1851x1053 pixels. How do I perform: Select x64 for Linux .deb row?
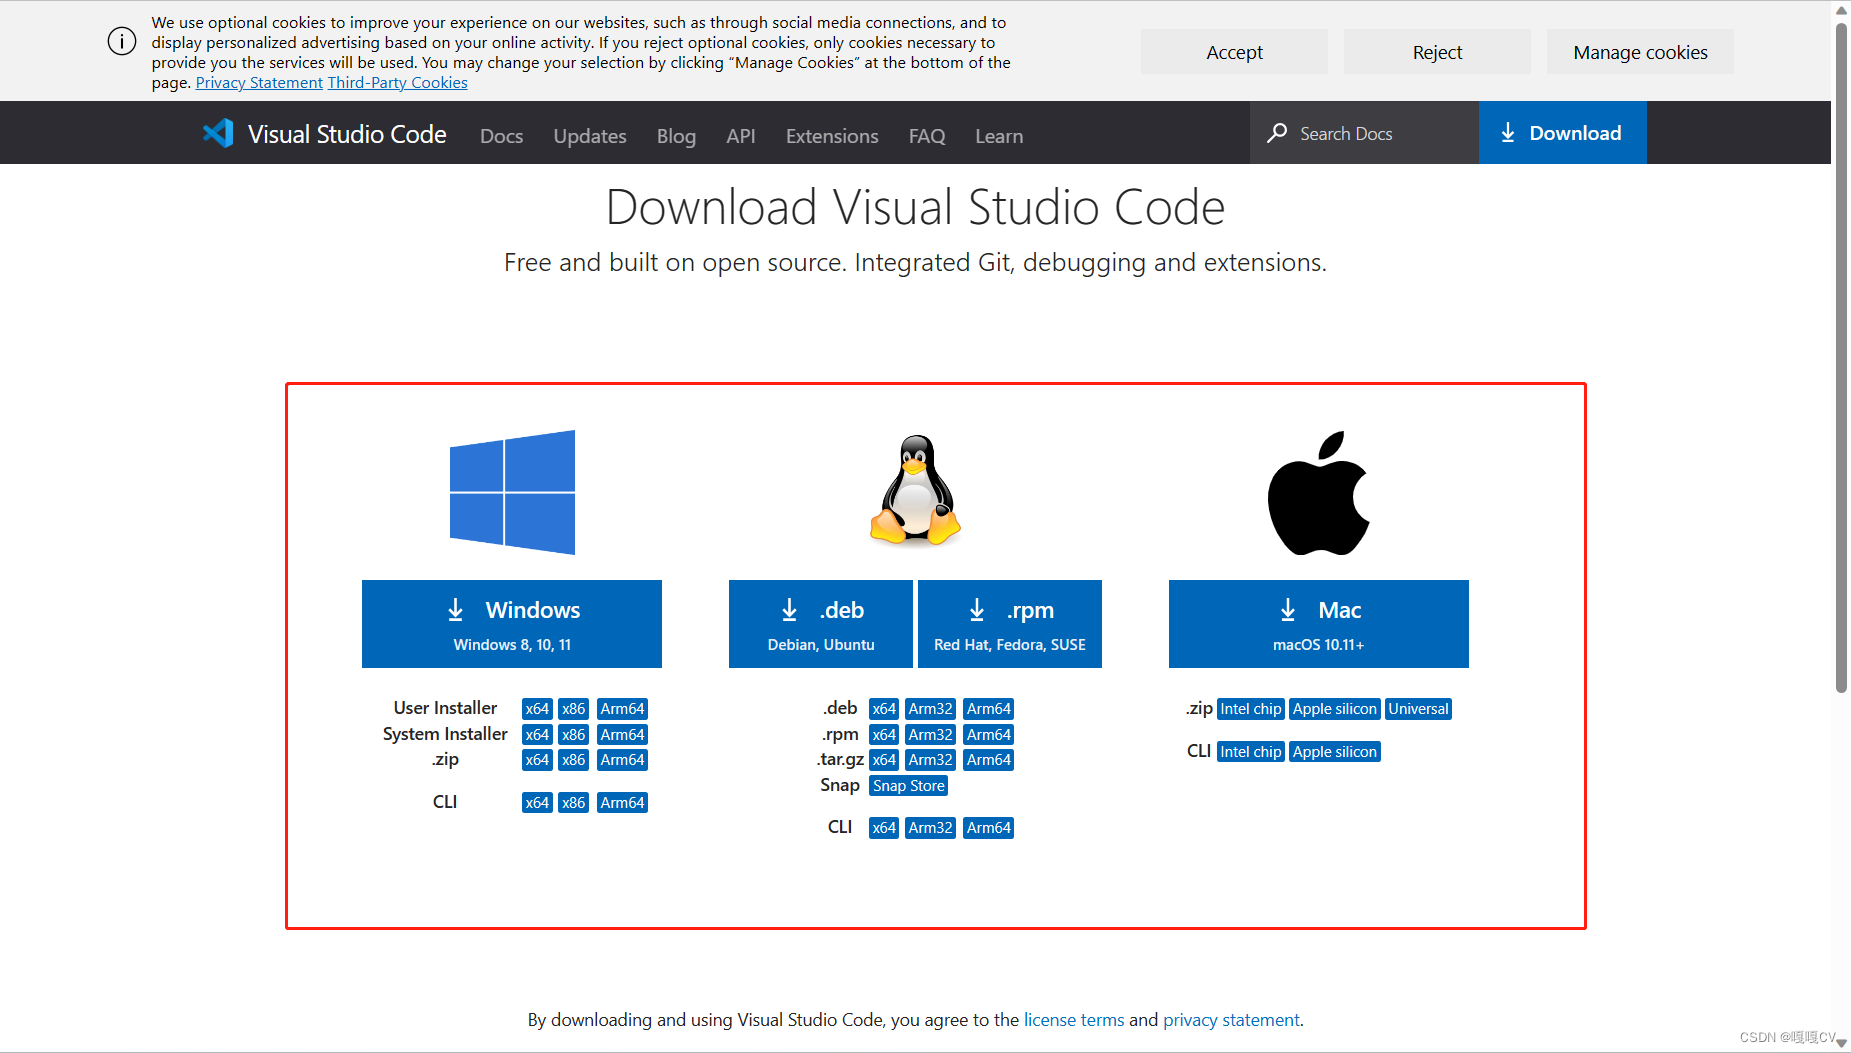[884, 709]
